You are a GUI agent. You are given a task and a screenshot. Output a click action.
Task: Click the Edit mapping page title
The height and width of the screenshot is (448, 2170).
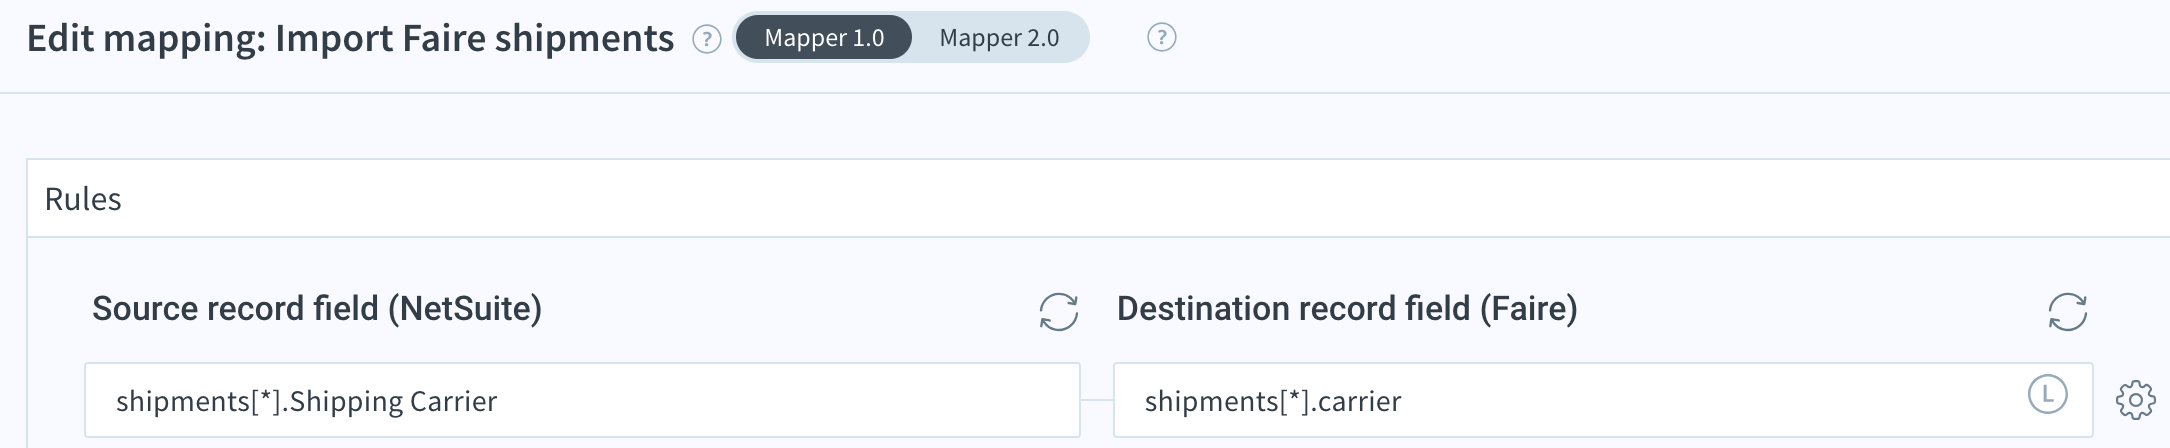pos(350,39)
